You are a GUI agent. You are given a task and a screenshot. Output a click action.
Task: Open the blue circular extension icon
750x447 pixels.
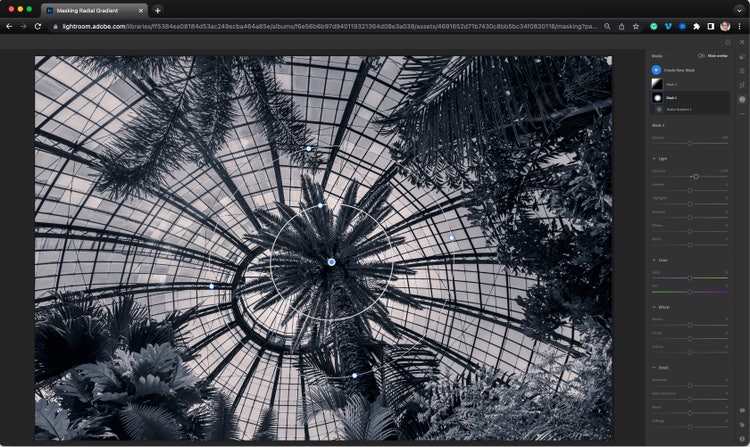tap(683, 26)
